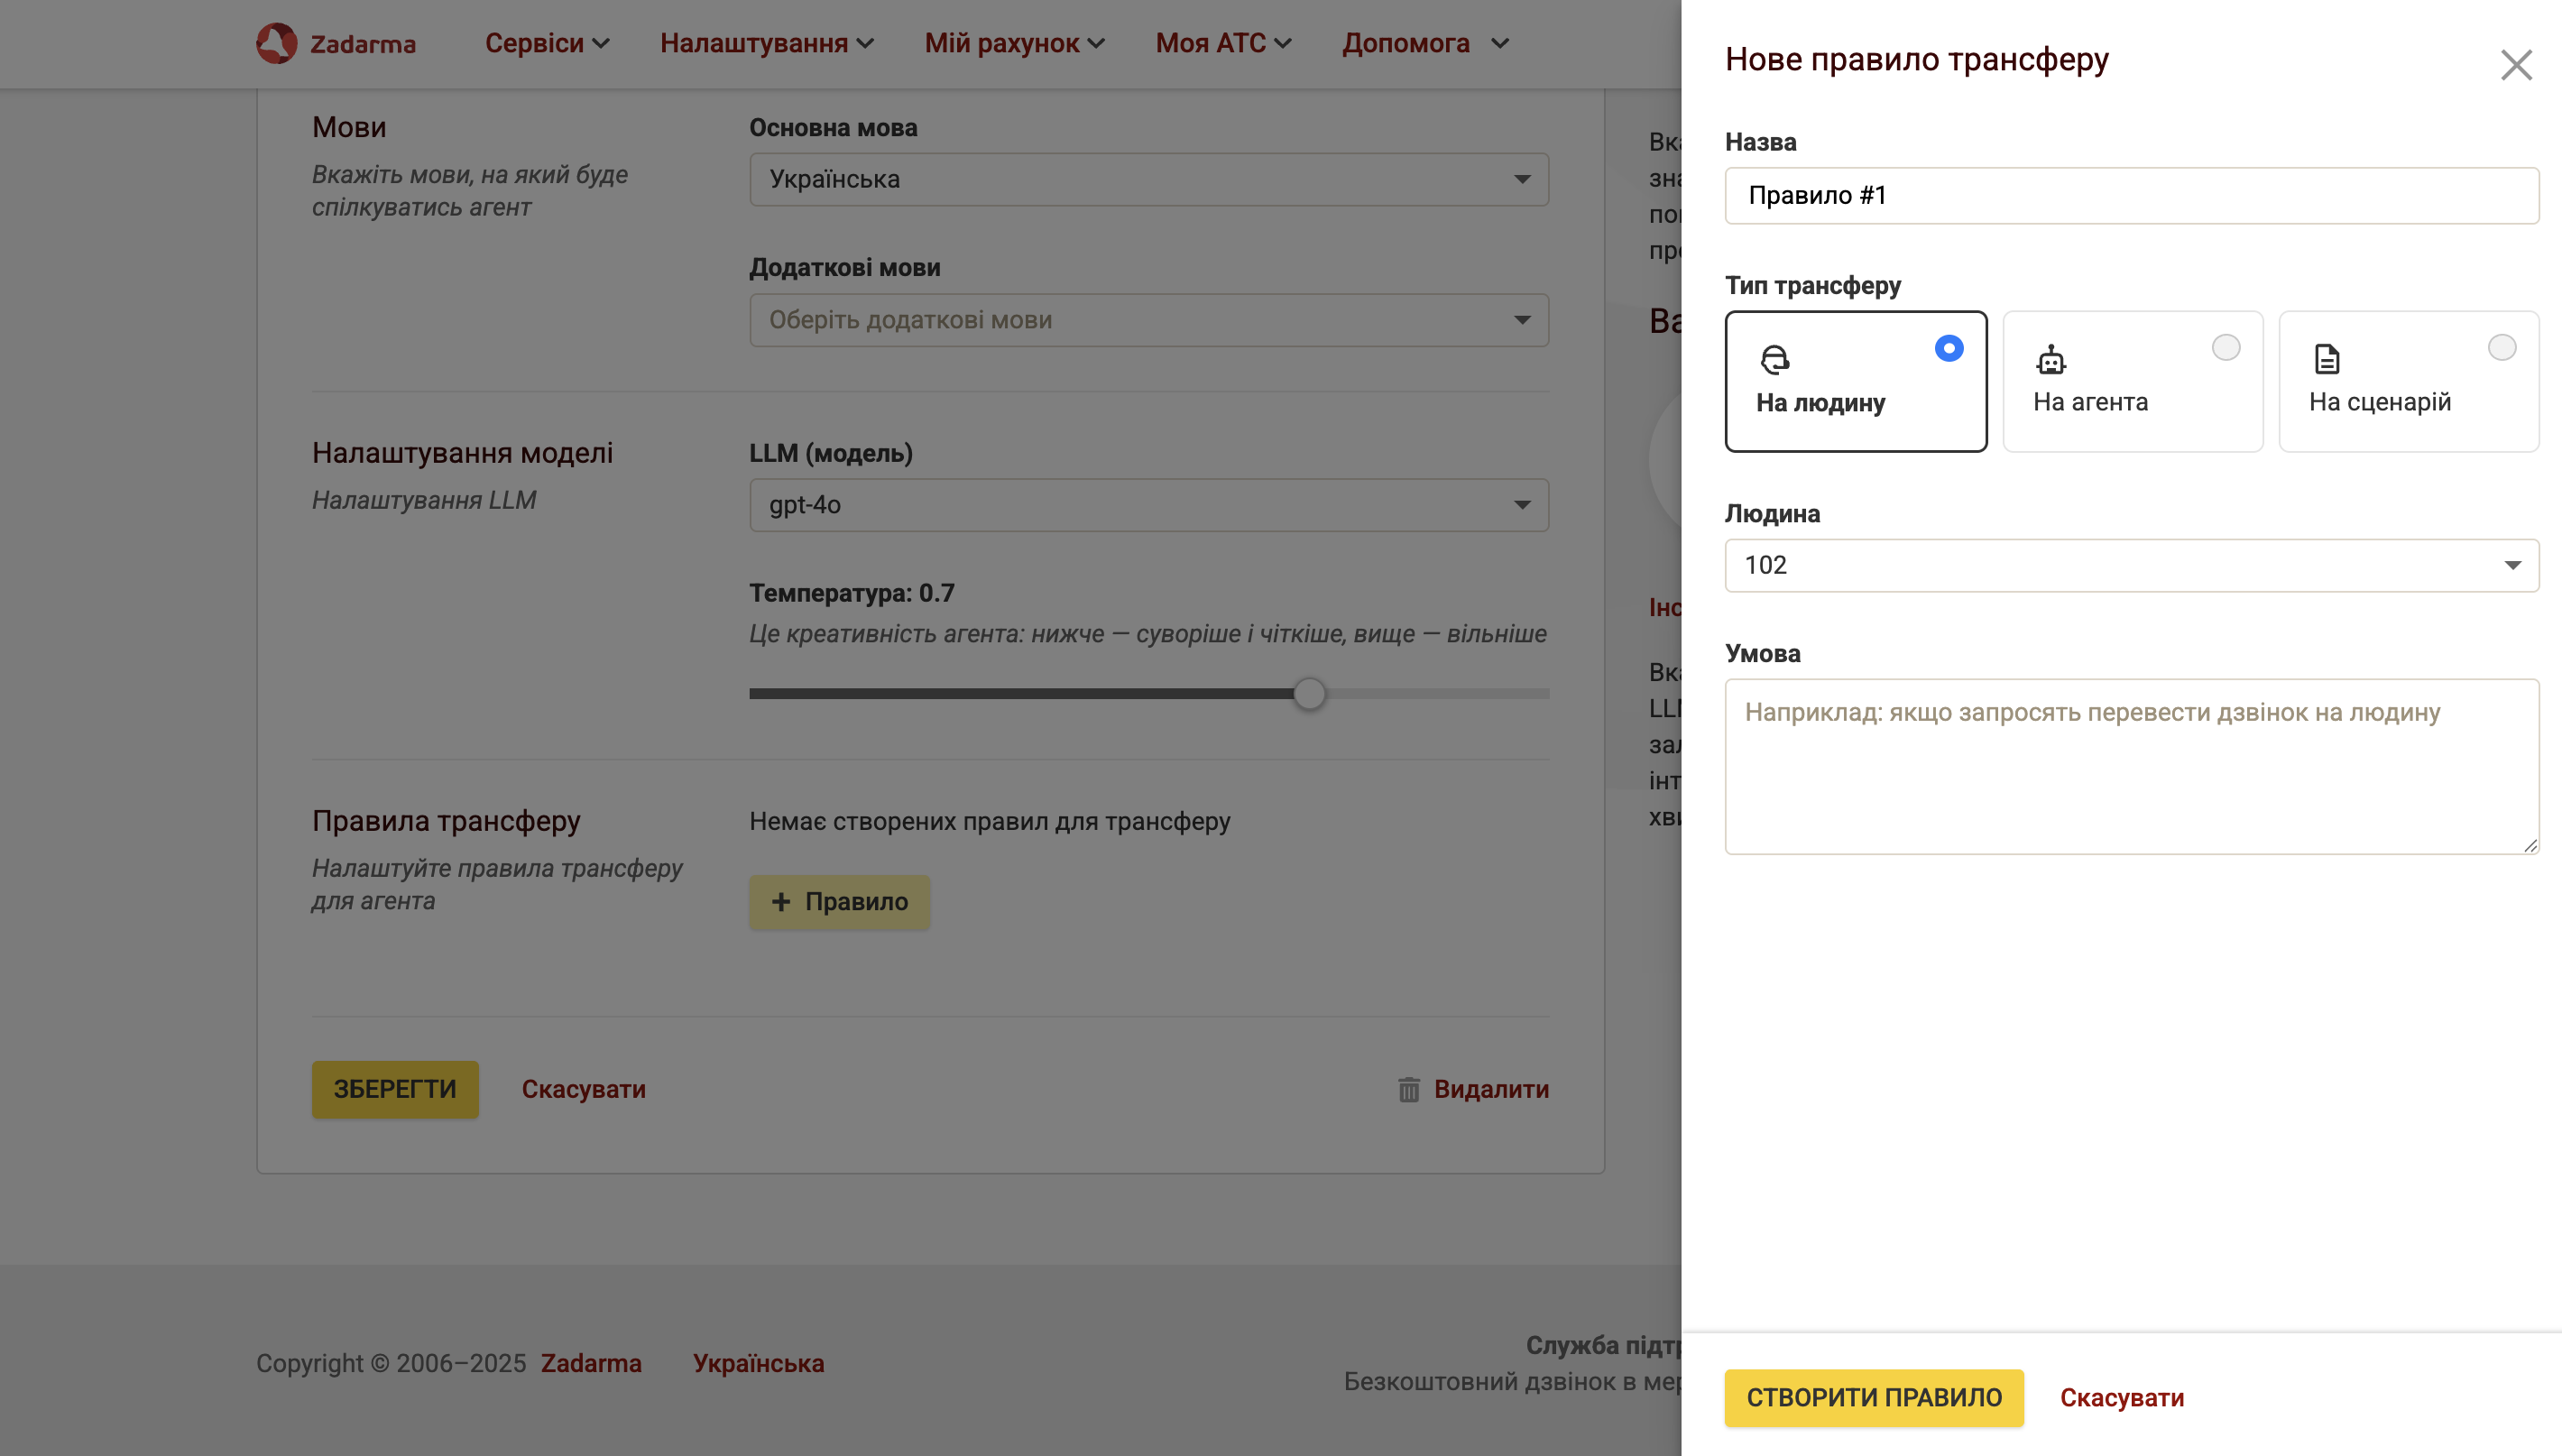The image size is (2562, 1456).
Task: Click Скасувати link in the rule panel
Action: (x=2121, y=1397)
